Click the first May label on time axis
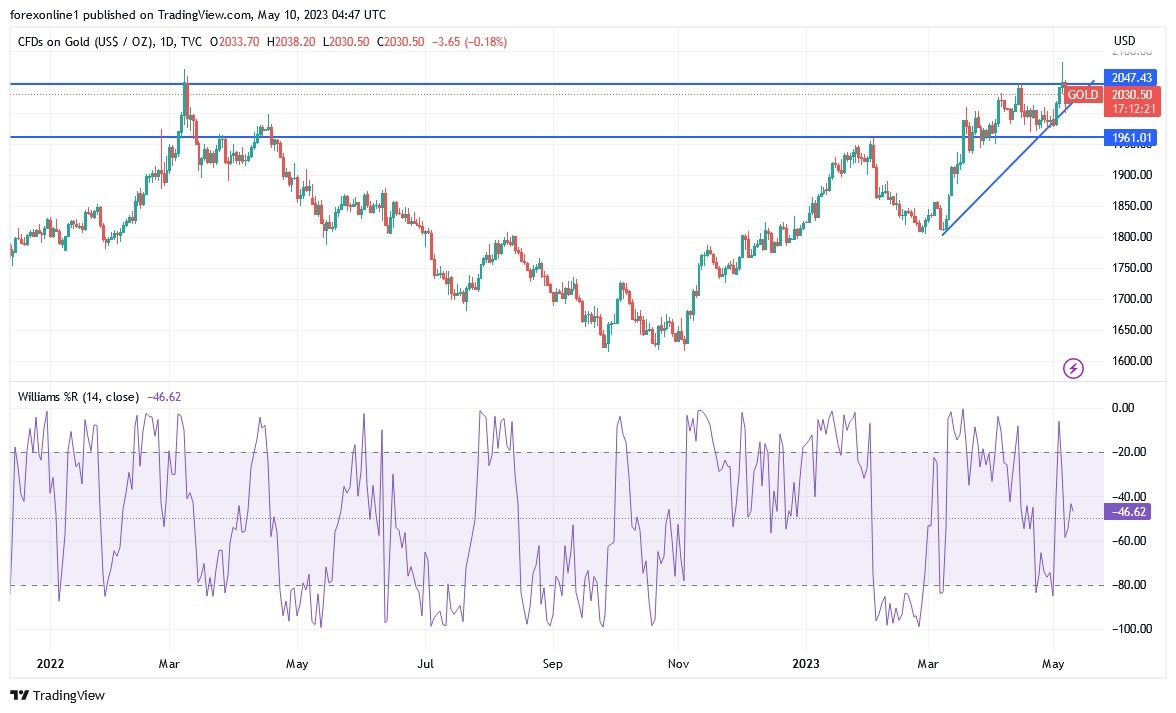 tap(297, 664)
